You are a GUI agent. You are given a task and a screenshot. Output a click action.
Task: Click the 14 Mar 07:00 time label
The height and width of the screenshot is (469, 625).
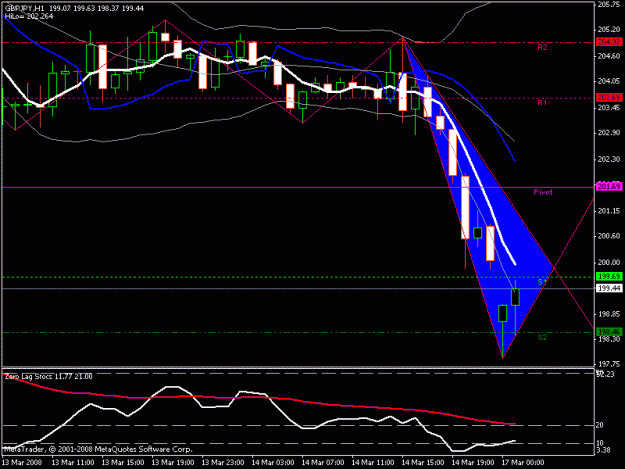tap(323, 463)
